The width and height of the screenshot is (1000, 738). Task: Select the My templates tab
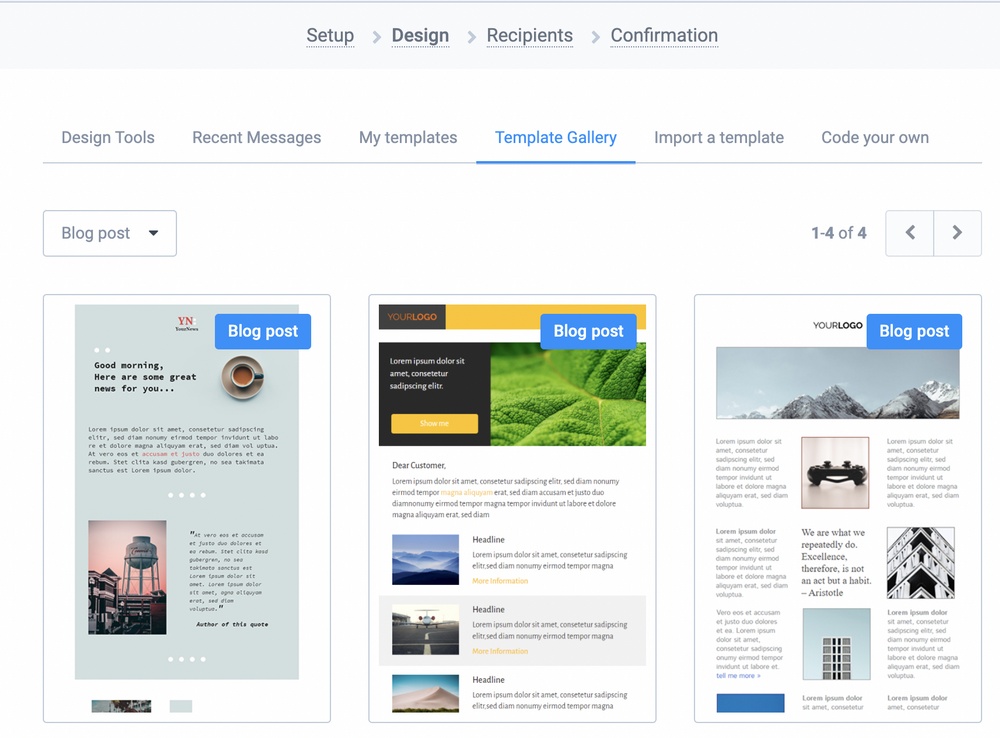[408, 138]
